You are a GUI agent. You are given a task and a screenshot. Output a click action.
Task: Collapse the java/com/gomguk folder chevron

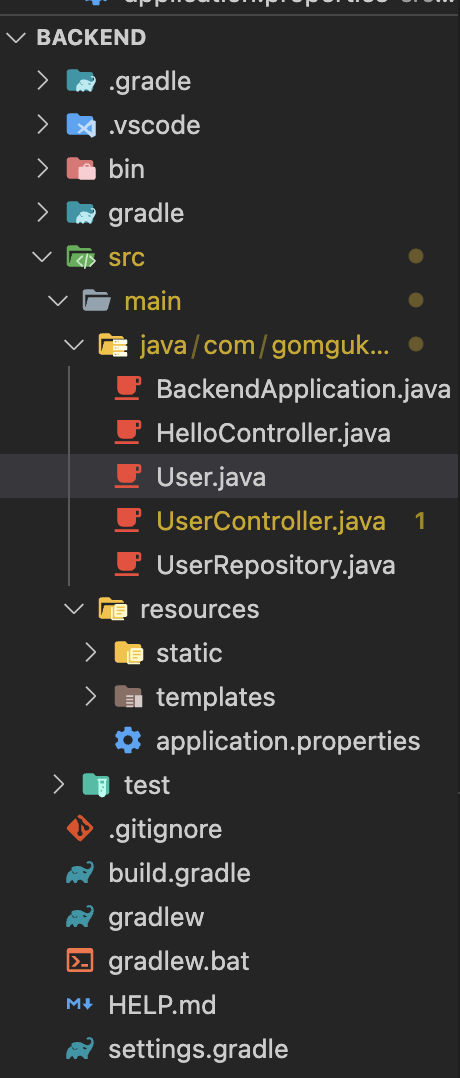point(74,345)
